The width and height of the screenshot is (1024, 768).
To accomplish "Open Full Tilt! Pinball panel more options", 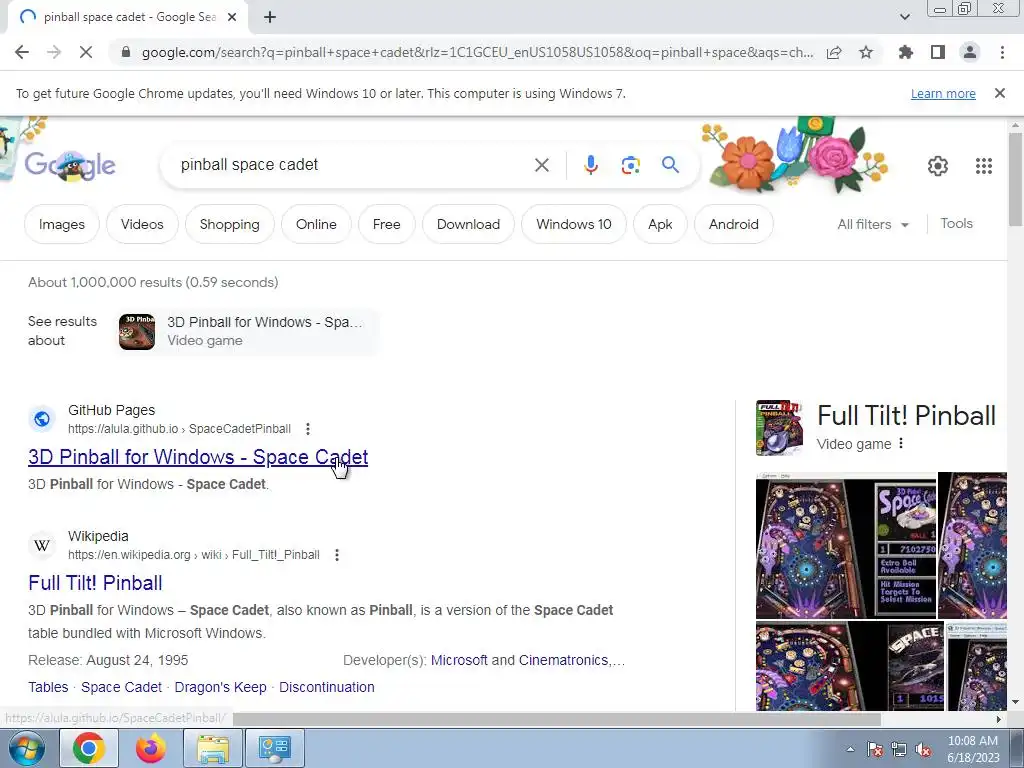I will click(901, 443).
